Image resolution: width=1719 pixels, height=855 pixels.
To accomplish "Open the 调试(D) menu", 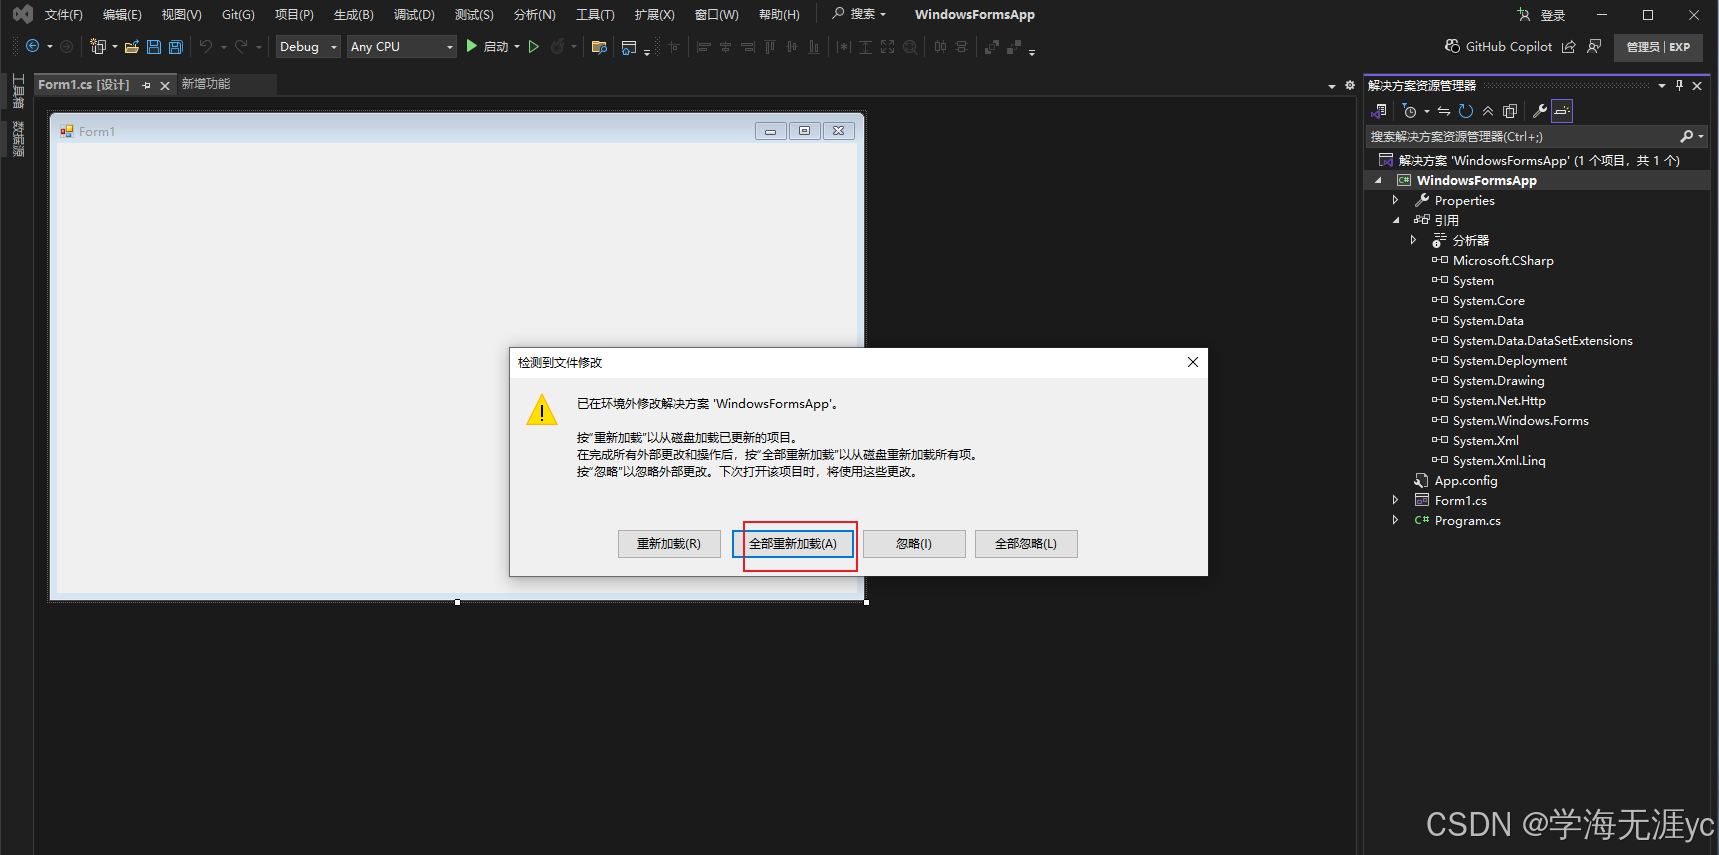I will (414, 14).
